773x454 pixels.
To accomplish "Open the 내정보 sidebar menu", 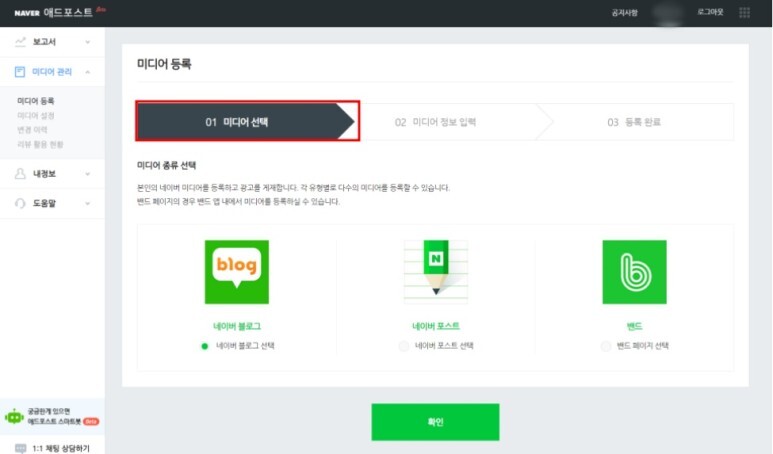I will (52, 174).
